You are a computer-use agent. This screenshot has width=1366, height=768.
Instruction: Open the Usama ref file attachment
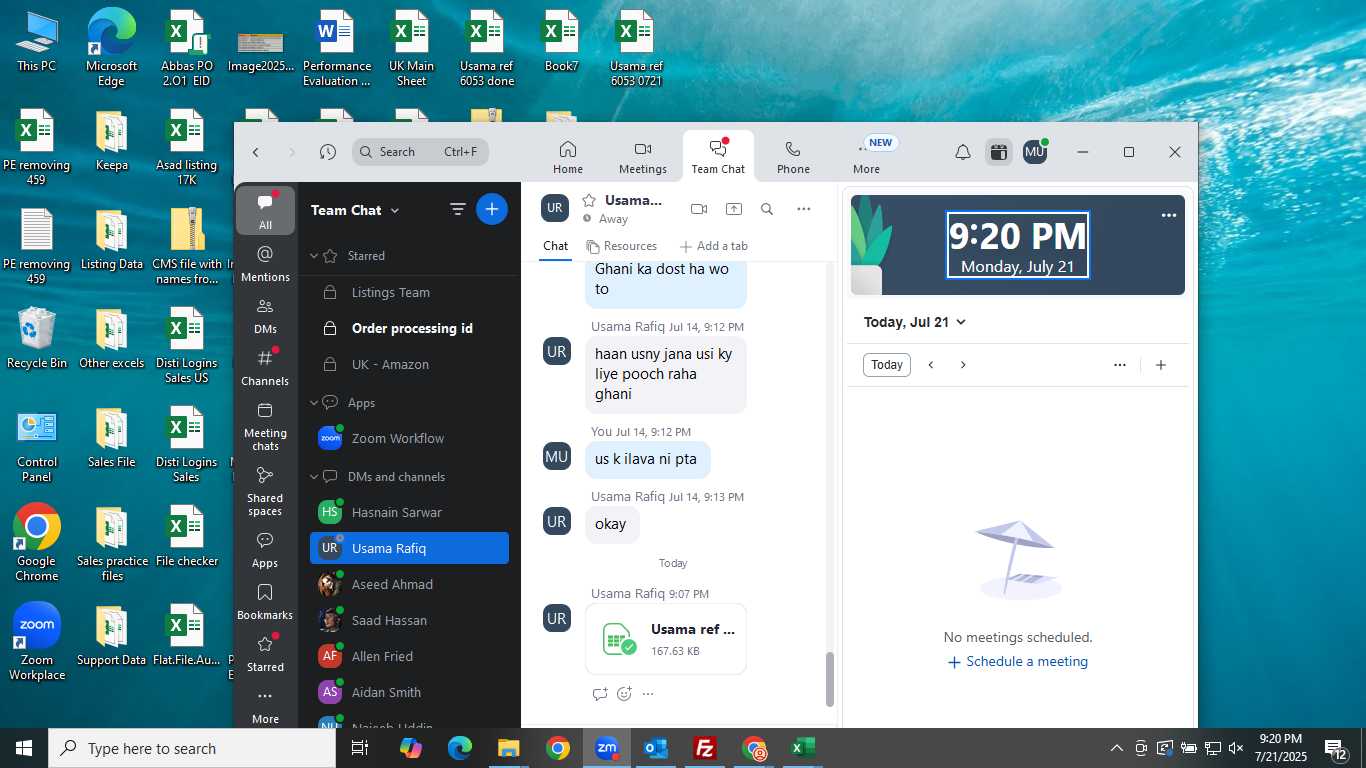tap(666, 639)
